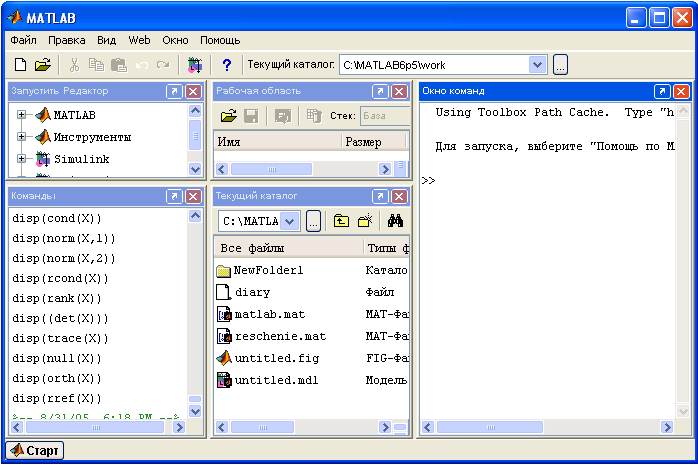
Task: Select disp(cond(X)) in command history
Action: pos(57,218)
